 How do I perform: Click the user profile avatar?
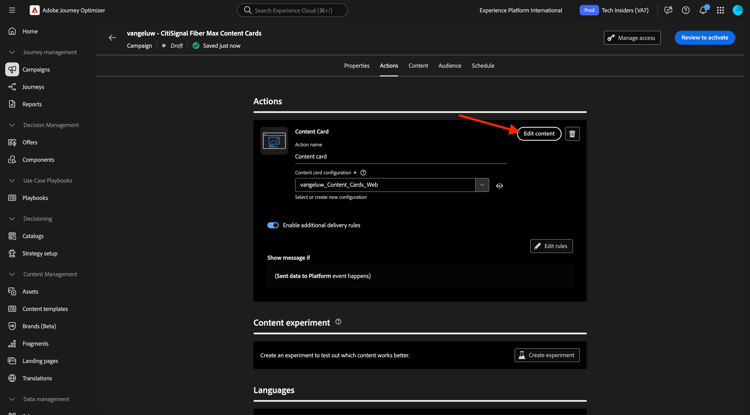[738, 10]
